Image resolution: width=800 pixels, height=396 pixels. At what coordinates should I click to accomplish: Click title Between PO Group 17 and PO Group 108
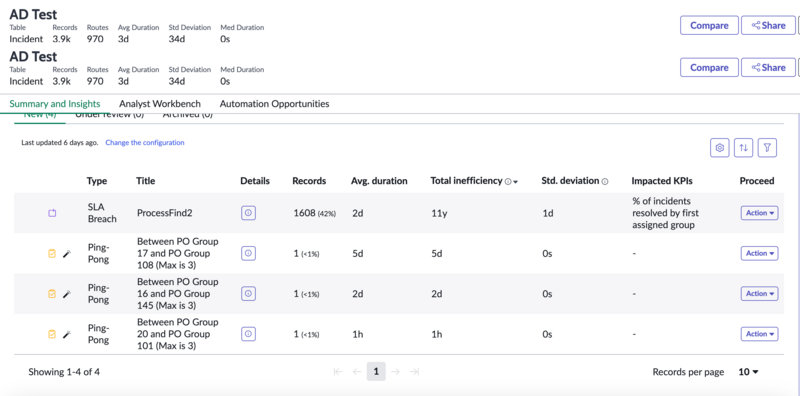click(x=178, y=253)
